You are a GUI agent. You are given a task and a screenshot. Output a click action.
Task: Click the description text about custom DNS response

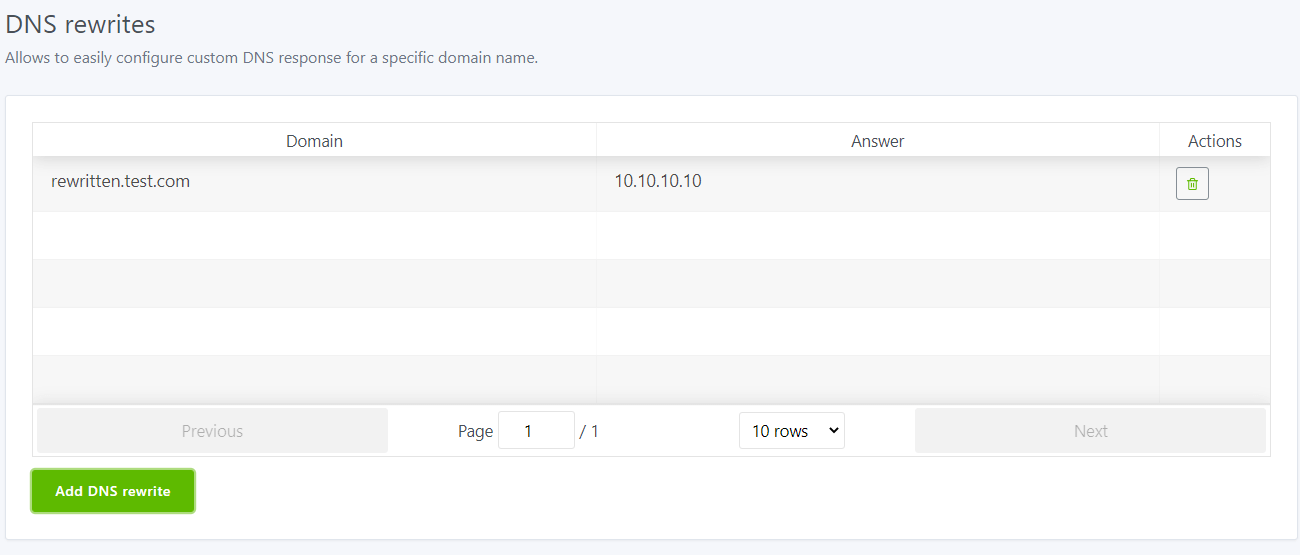[x=272, y=58]
